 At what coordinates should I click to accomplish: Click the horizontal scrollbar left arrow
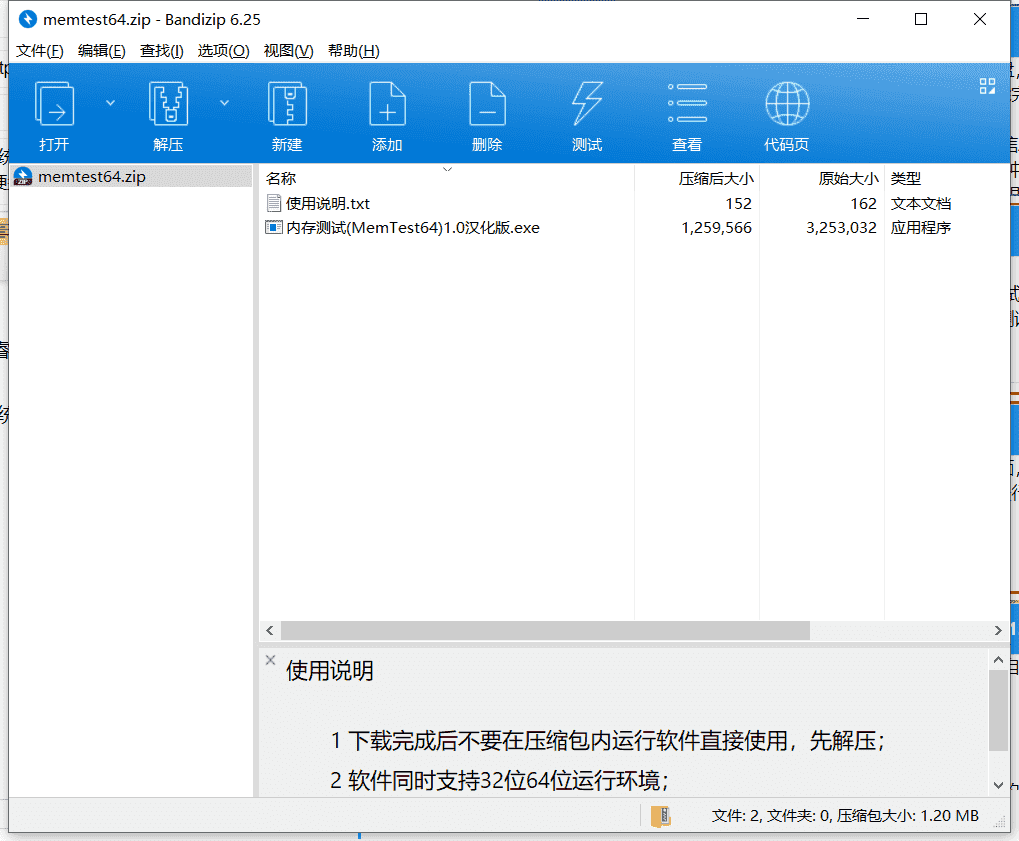pyautogui.click(x=270, y=630)
